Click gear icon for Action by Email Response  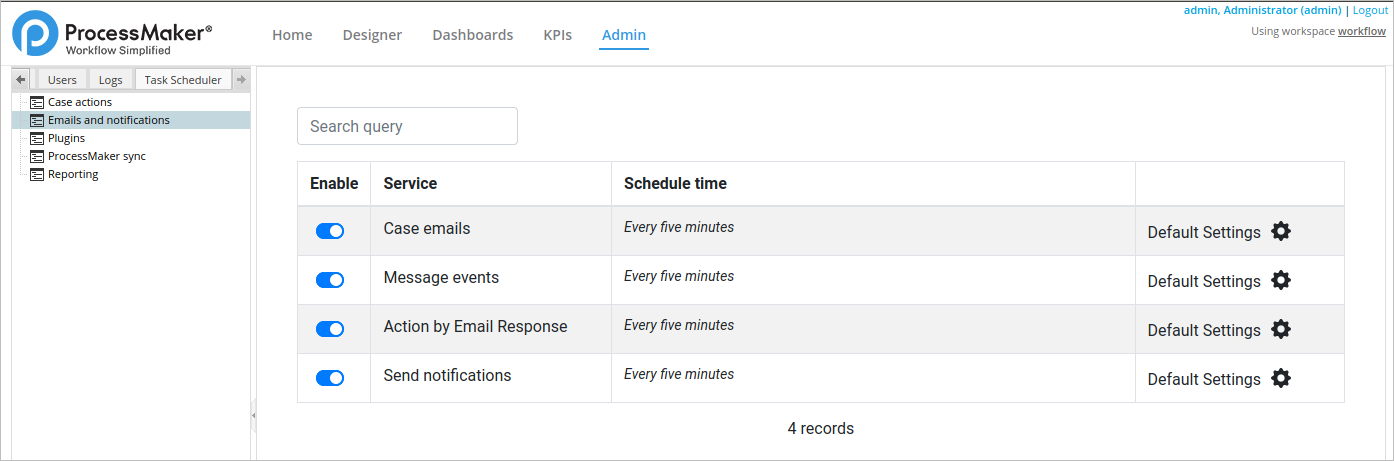[1280, 329]
